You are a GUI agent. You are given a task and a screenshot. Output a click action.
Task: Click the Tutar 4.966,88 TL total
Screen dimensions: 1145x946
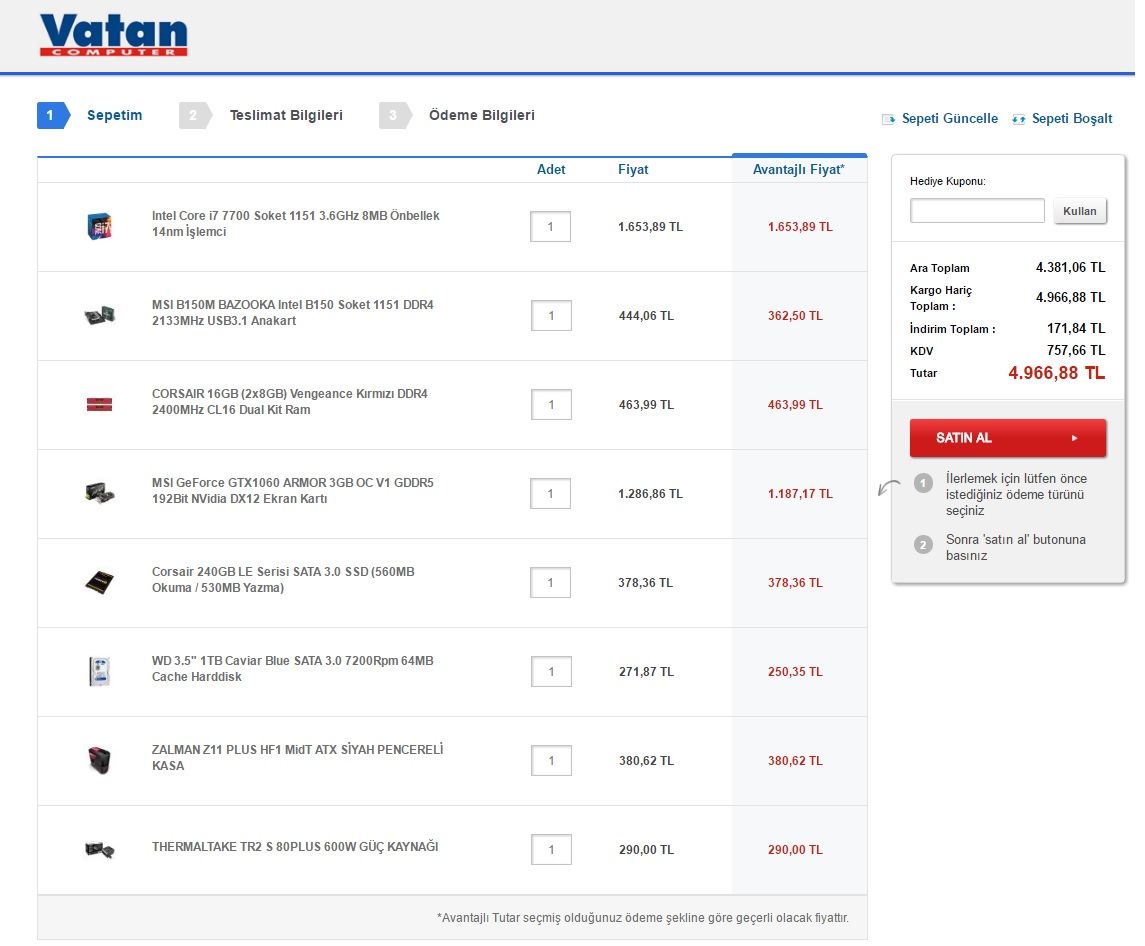pyautogui.click(x=1057, y=373)
